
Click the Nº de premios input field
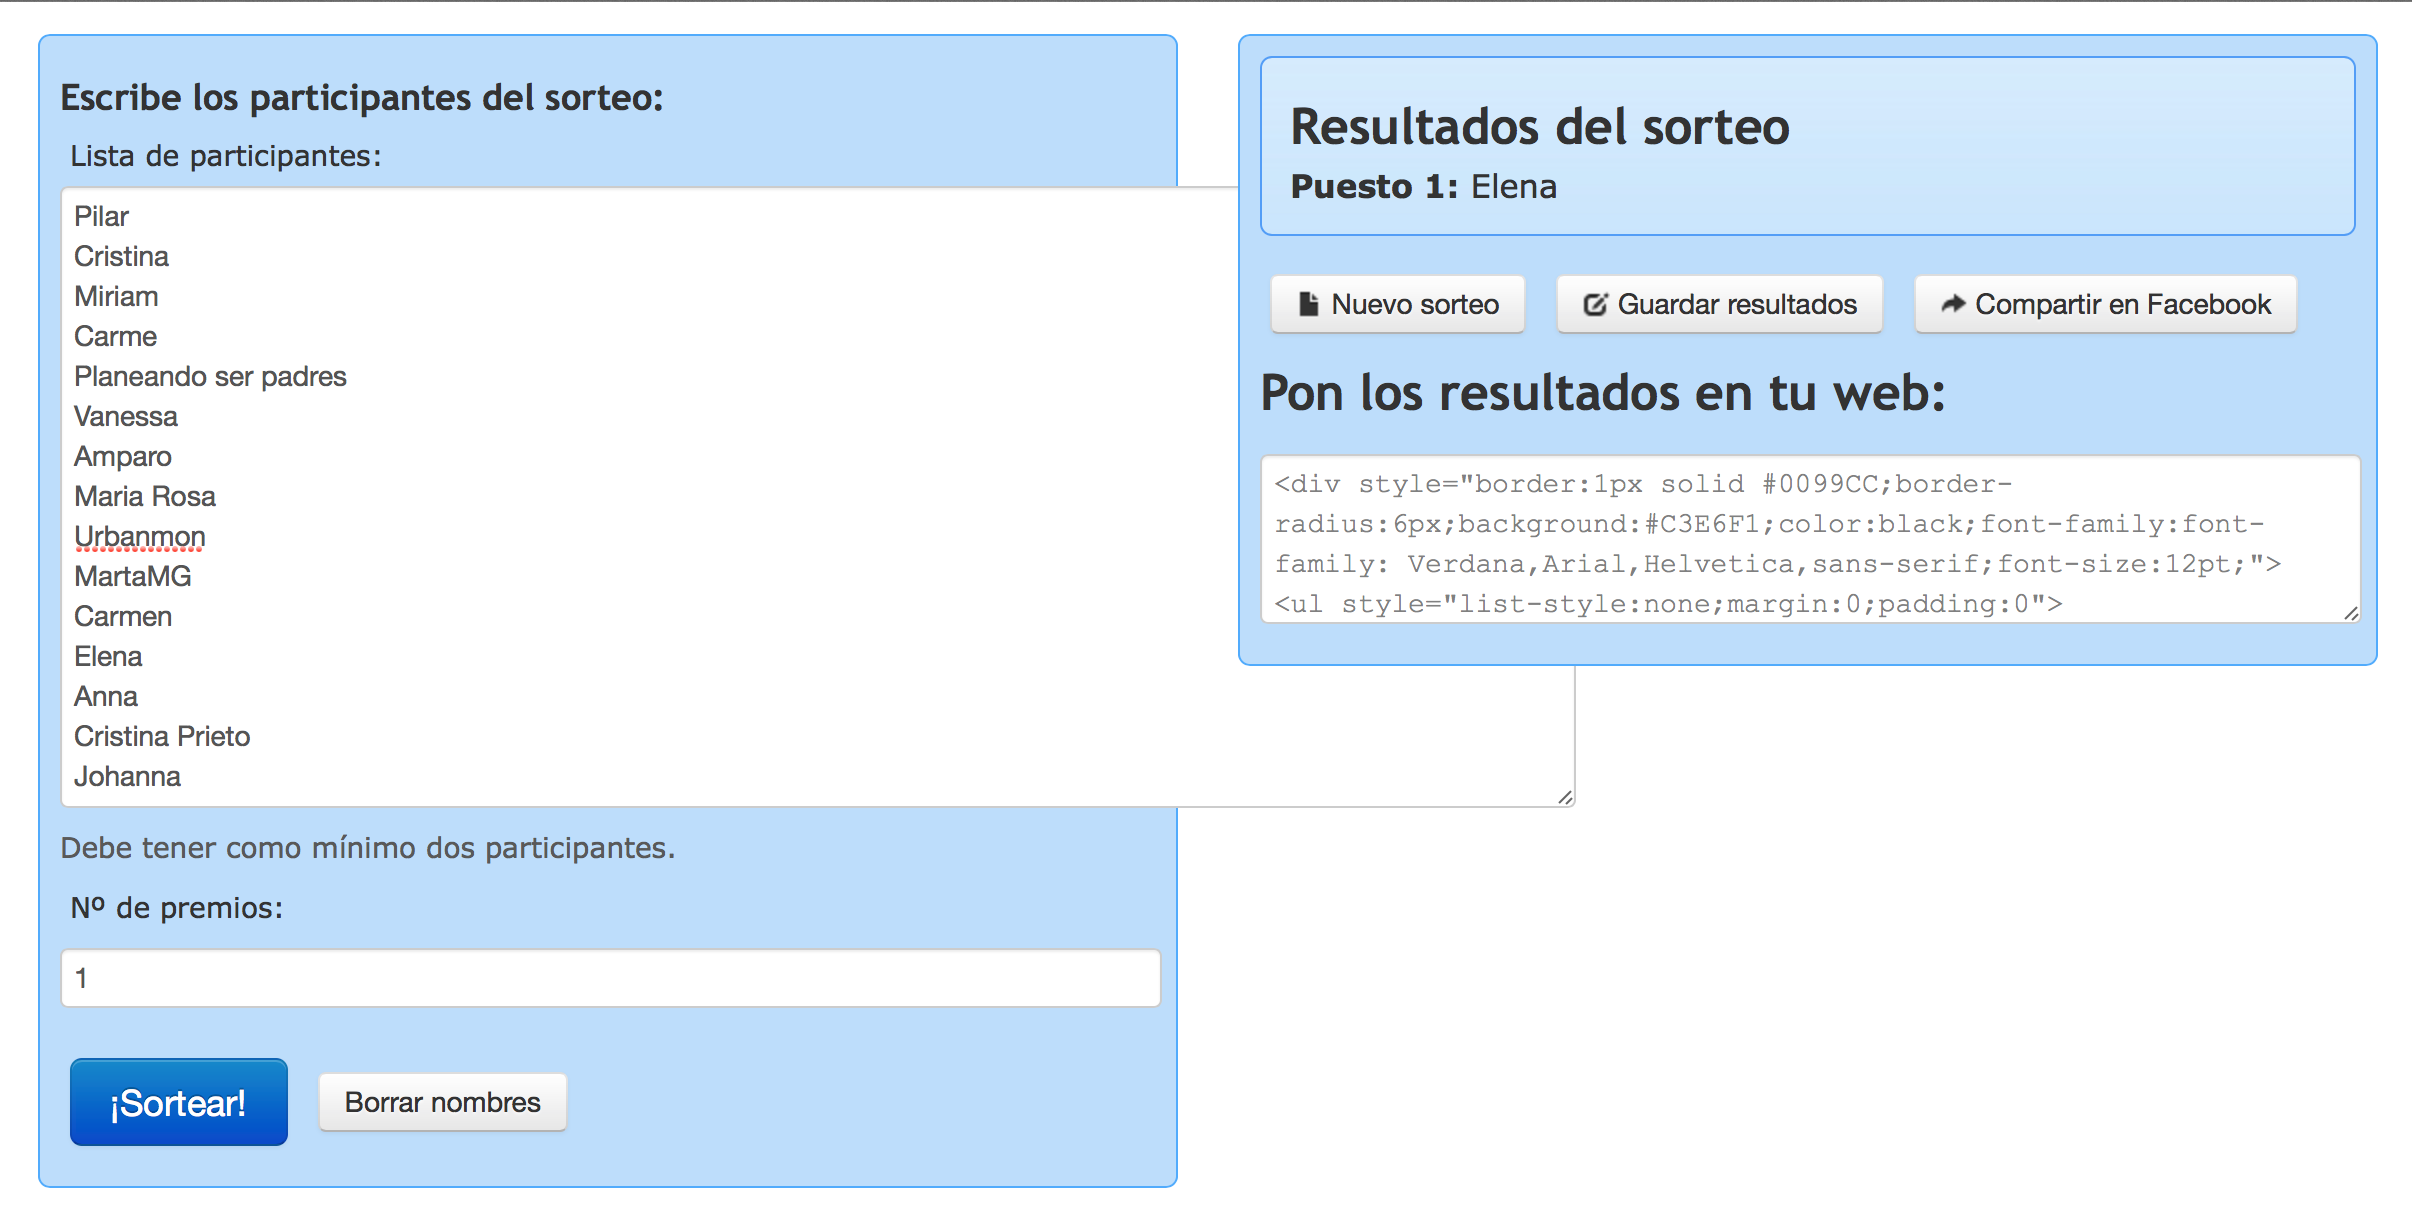pos(611,978)
